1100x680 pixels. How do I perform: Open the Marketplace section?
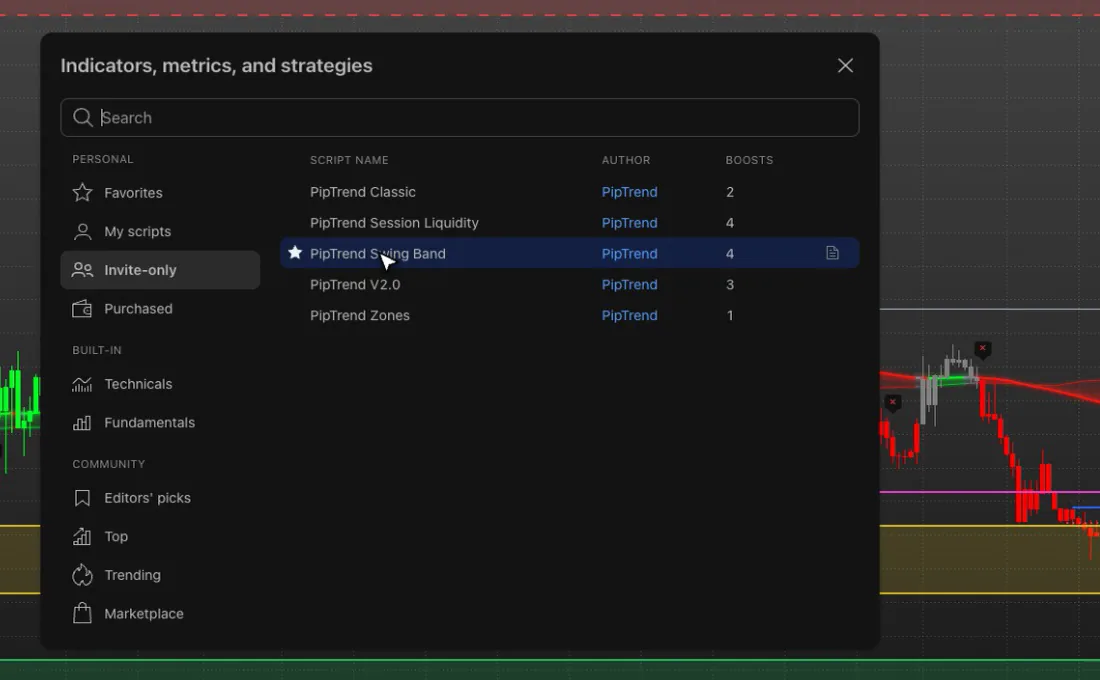tap(160, 613)
